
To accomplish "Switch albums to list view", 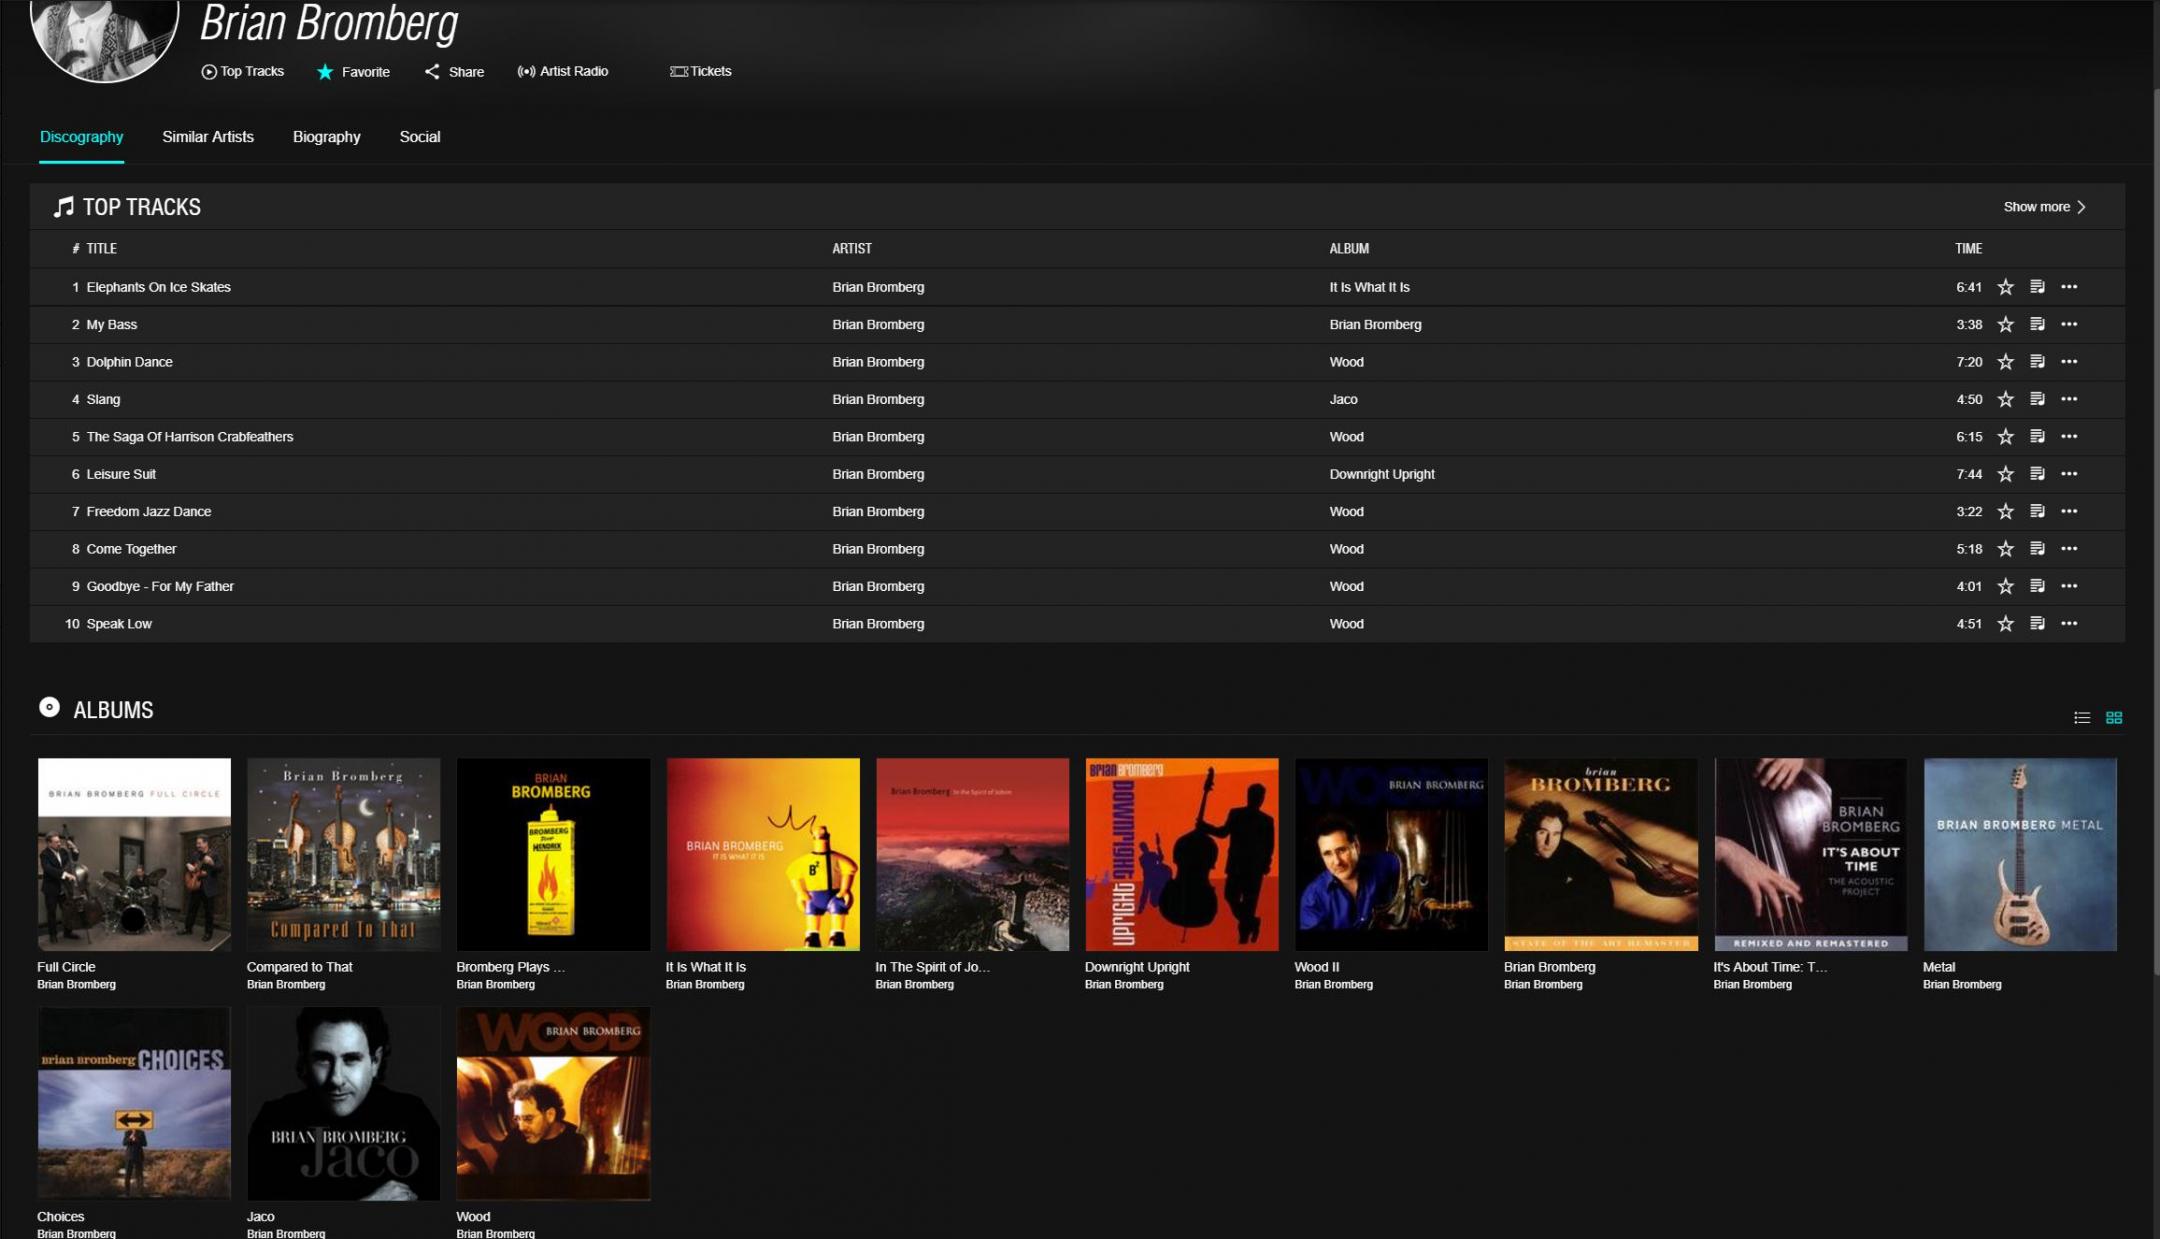I will (2082, 718).
